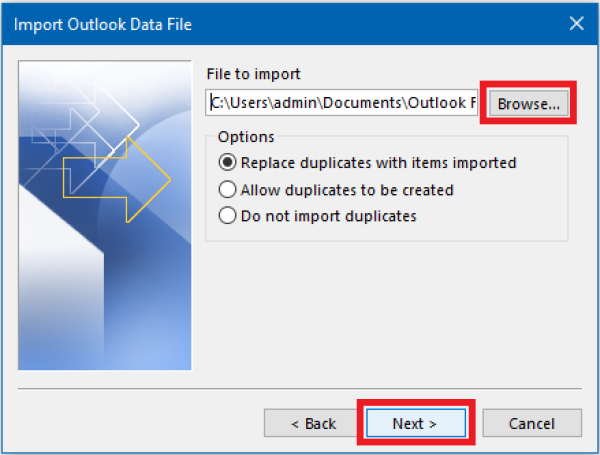Focus the File to import path field
Viewport: 600px width, 455px height.
tap(343, 103)
